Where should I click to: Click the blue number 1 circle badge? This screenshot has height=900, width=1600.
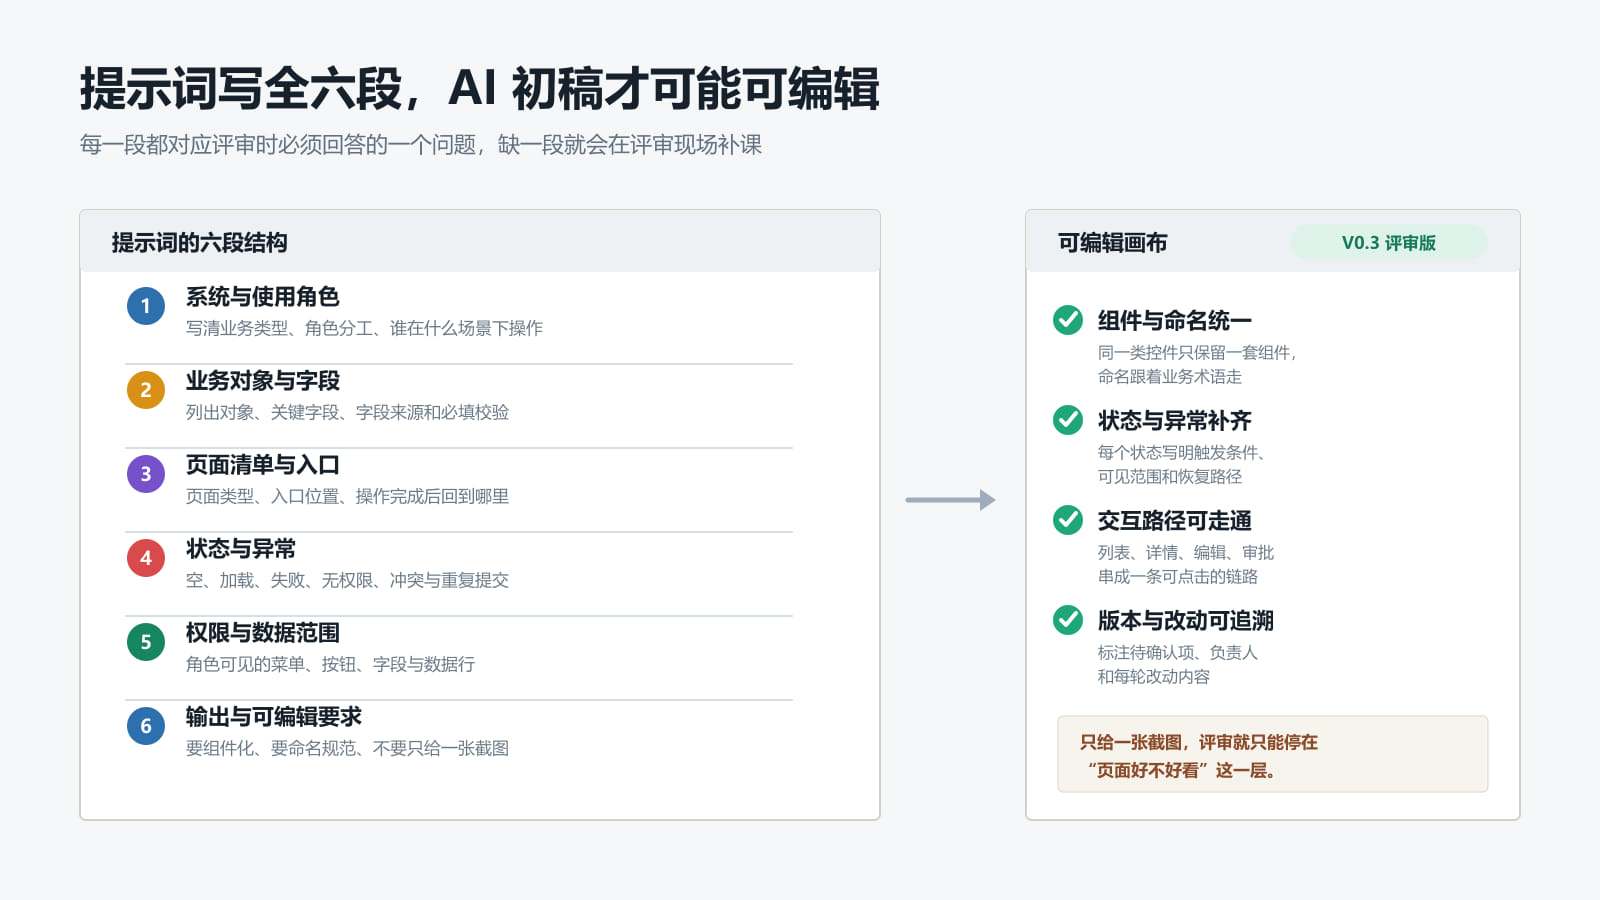coord(146,306)
